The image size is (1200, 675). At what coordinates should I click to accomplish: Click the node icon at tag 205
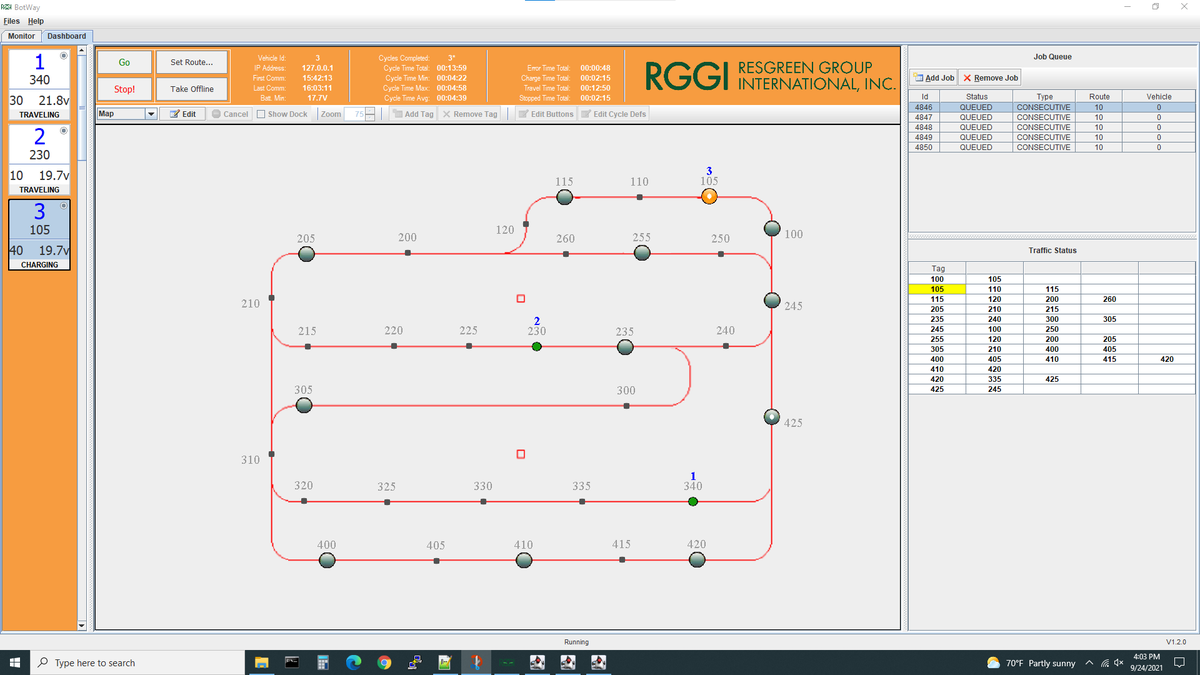tap(307, 254)
